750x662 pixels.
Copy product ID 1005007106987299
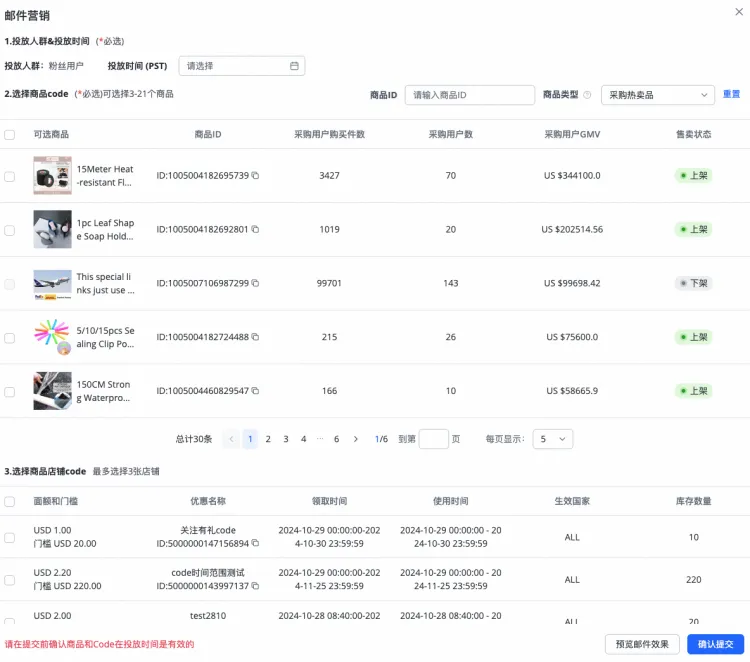tap(255, 284)
